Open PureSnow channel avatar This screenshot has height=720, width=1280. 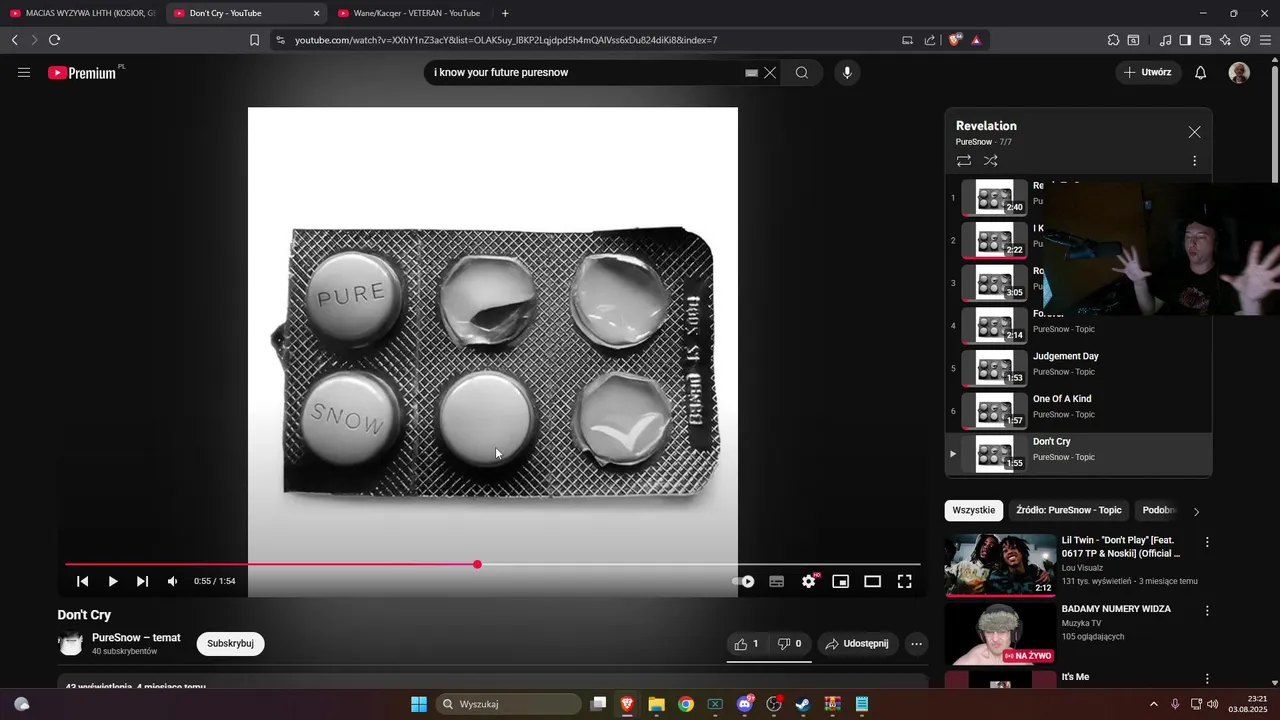(71, 644)
